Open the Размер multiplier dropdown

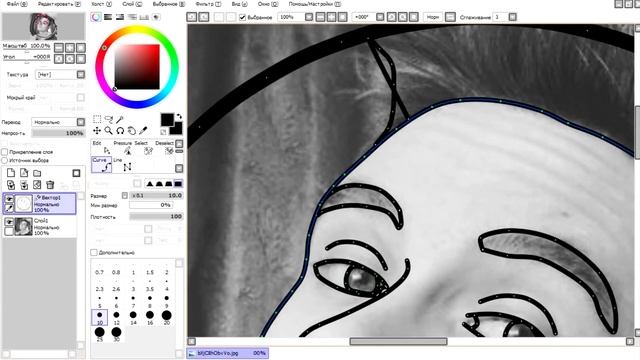click(x=125, y=196)
